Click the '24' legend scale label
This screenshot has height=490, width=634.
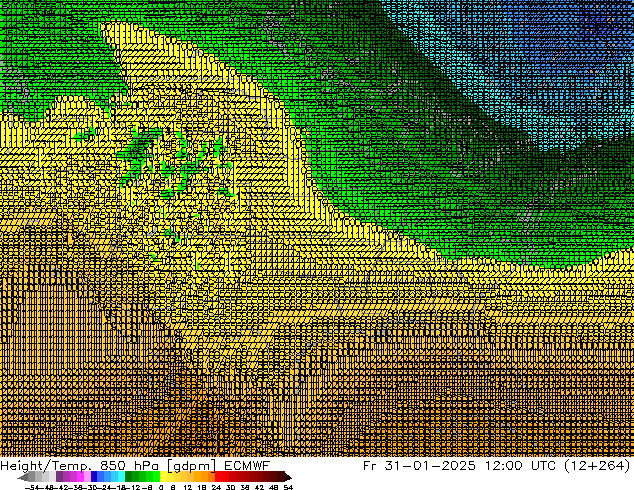pyautogui.click(x=216, y=487)
